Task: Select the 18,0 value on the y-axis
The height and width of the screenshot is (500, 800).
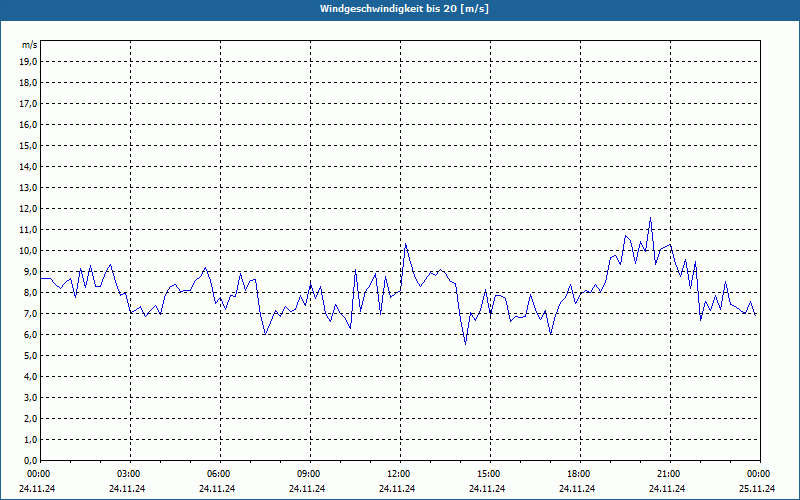Action: coord(29,83)
